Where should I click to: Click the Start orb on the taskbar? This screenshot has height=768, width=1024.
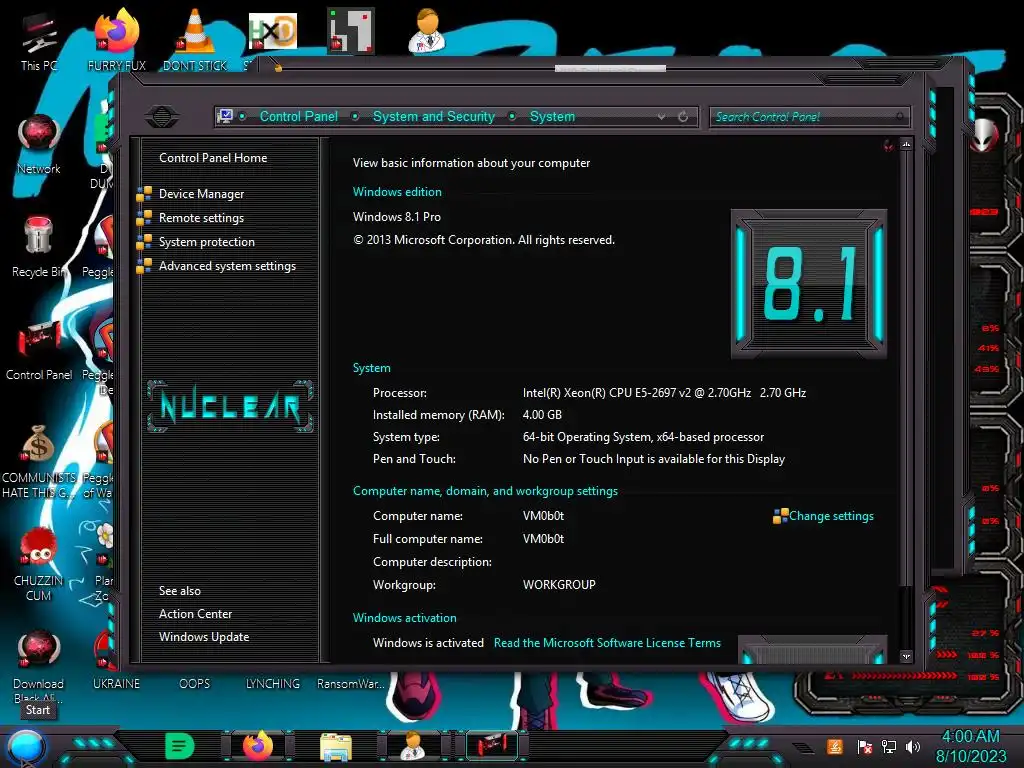26,748
